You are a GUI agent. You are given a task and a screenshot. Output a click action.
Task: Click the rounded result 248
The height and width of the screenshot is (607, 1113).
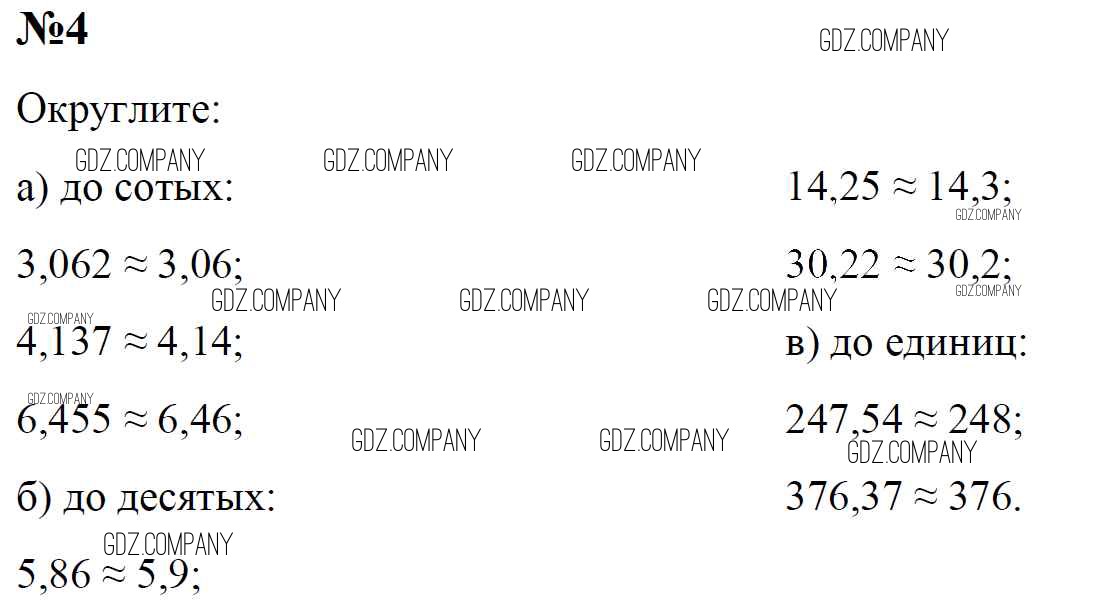[x=985, y=419]
